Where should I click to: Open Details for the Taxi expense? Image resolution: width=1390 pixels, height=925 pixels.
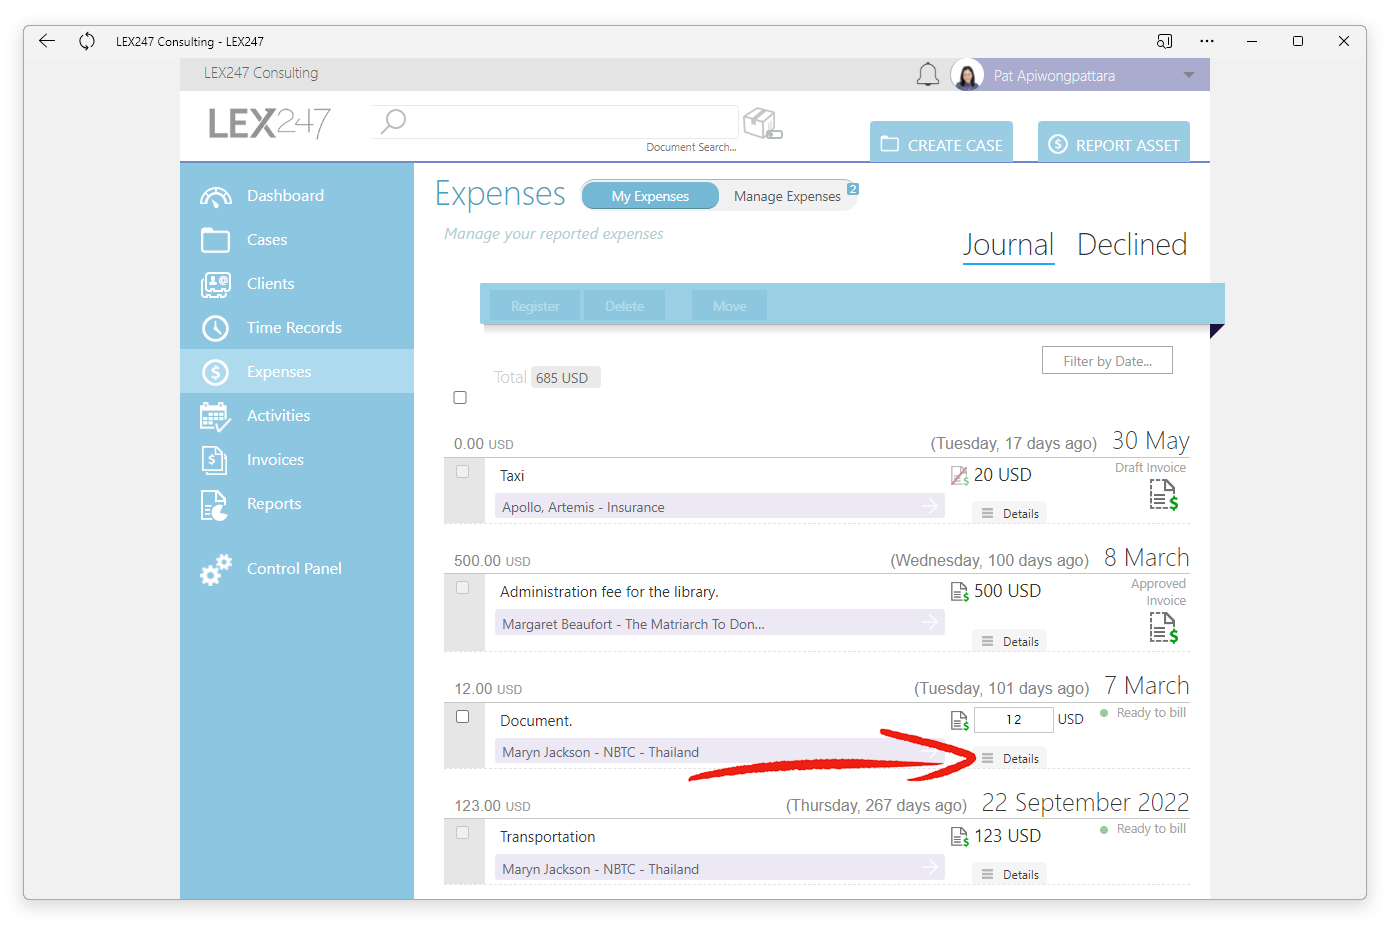pos(1009,513)
